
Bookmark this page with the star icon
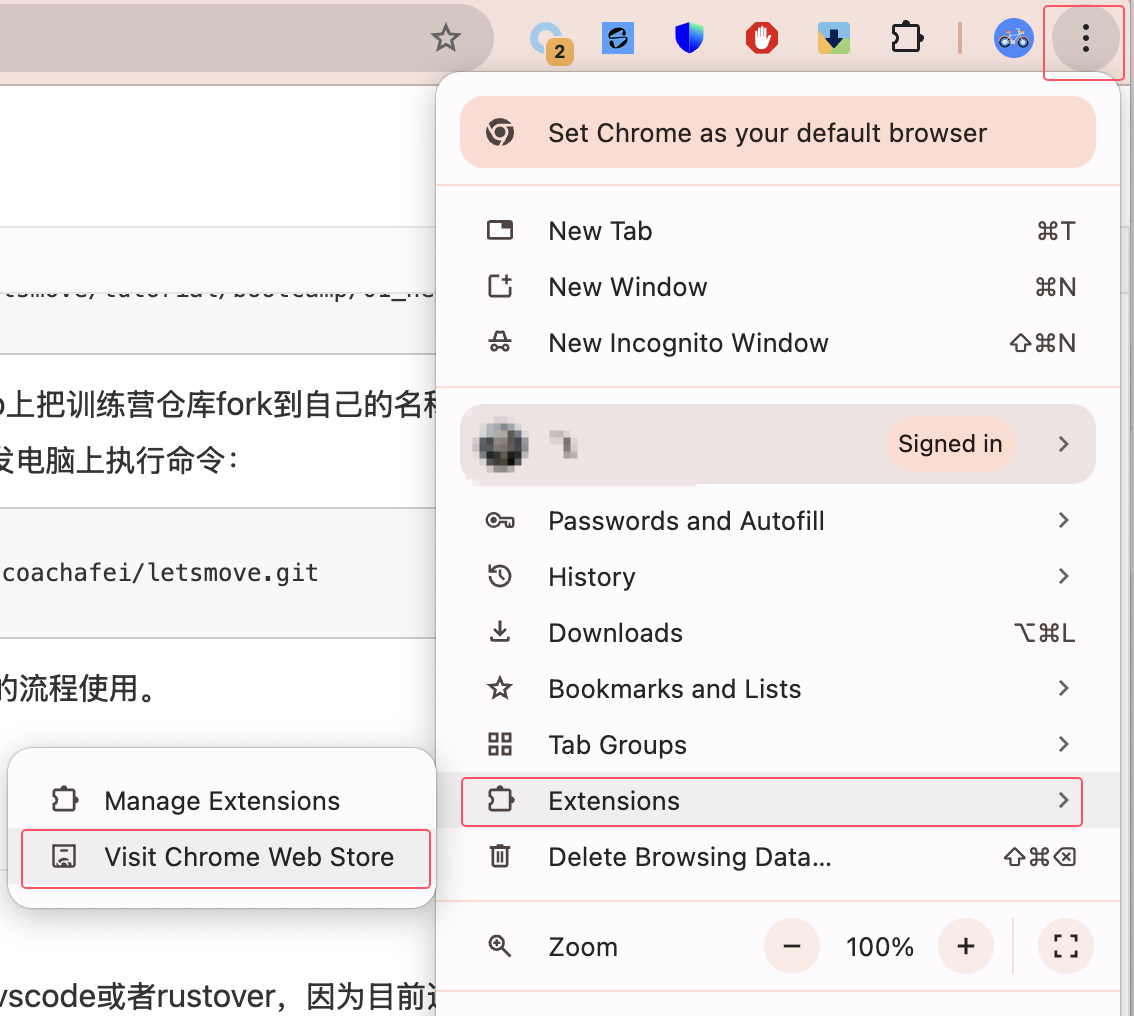446,38
